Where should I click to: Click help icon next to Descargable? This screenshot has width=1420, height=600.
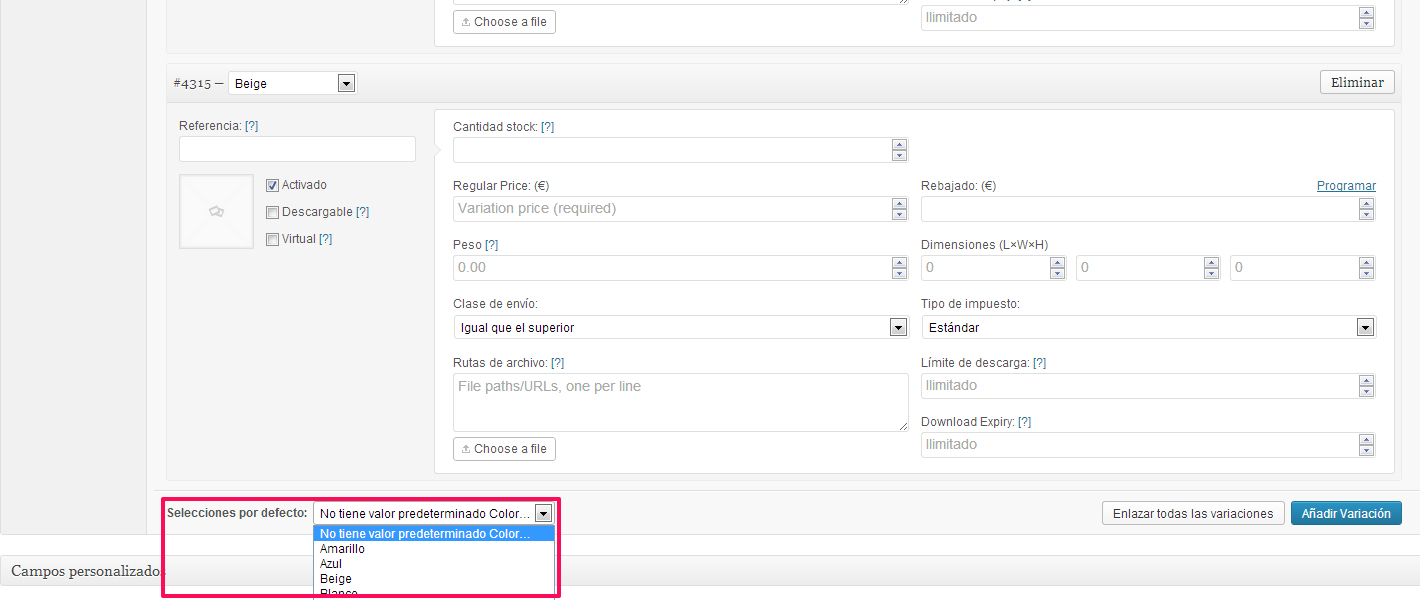362,212
